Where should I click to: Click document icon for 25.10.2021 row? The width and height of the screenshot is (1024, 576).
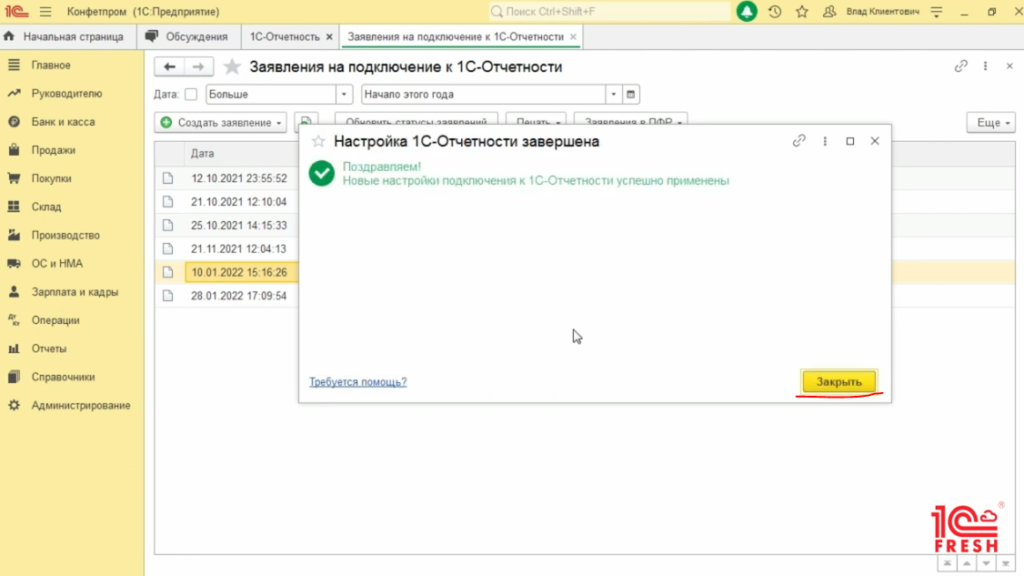click(168, 225)
